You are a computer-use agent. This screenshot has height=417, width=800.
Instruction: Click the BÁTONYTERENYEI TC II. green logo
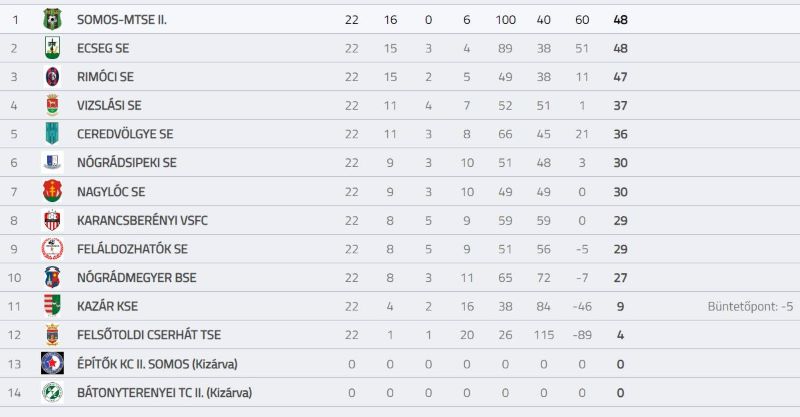pyautogui.click(x=52, y=392)
